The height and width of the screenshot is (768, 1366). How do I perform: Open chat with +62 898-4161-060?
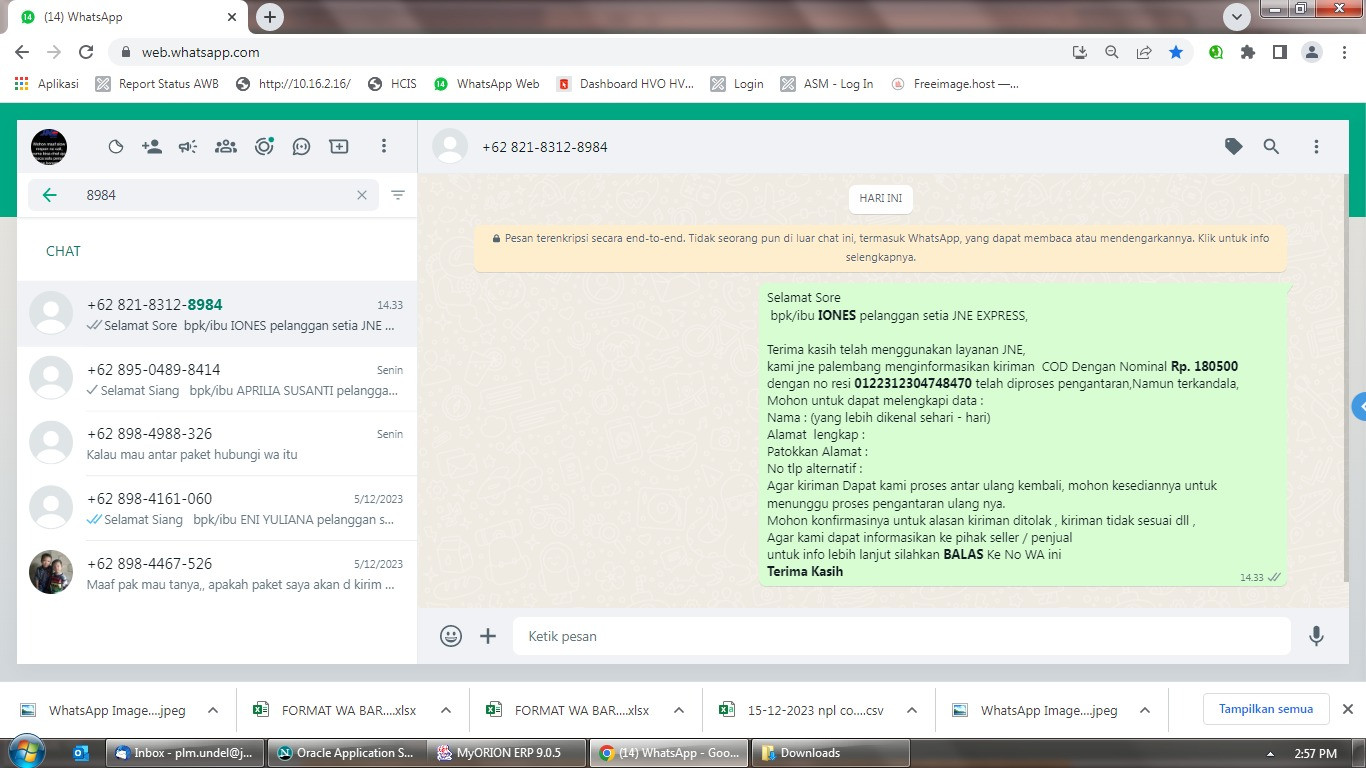(x=217, y=508)
